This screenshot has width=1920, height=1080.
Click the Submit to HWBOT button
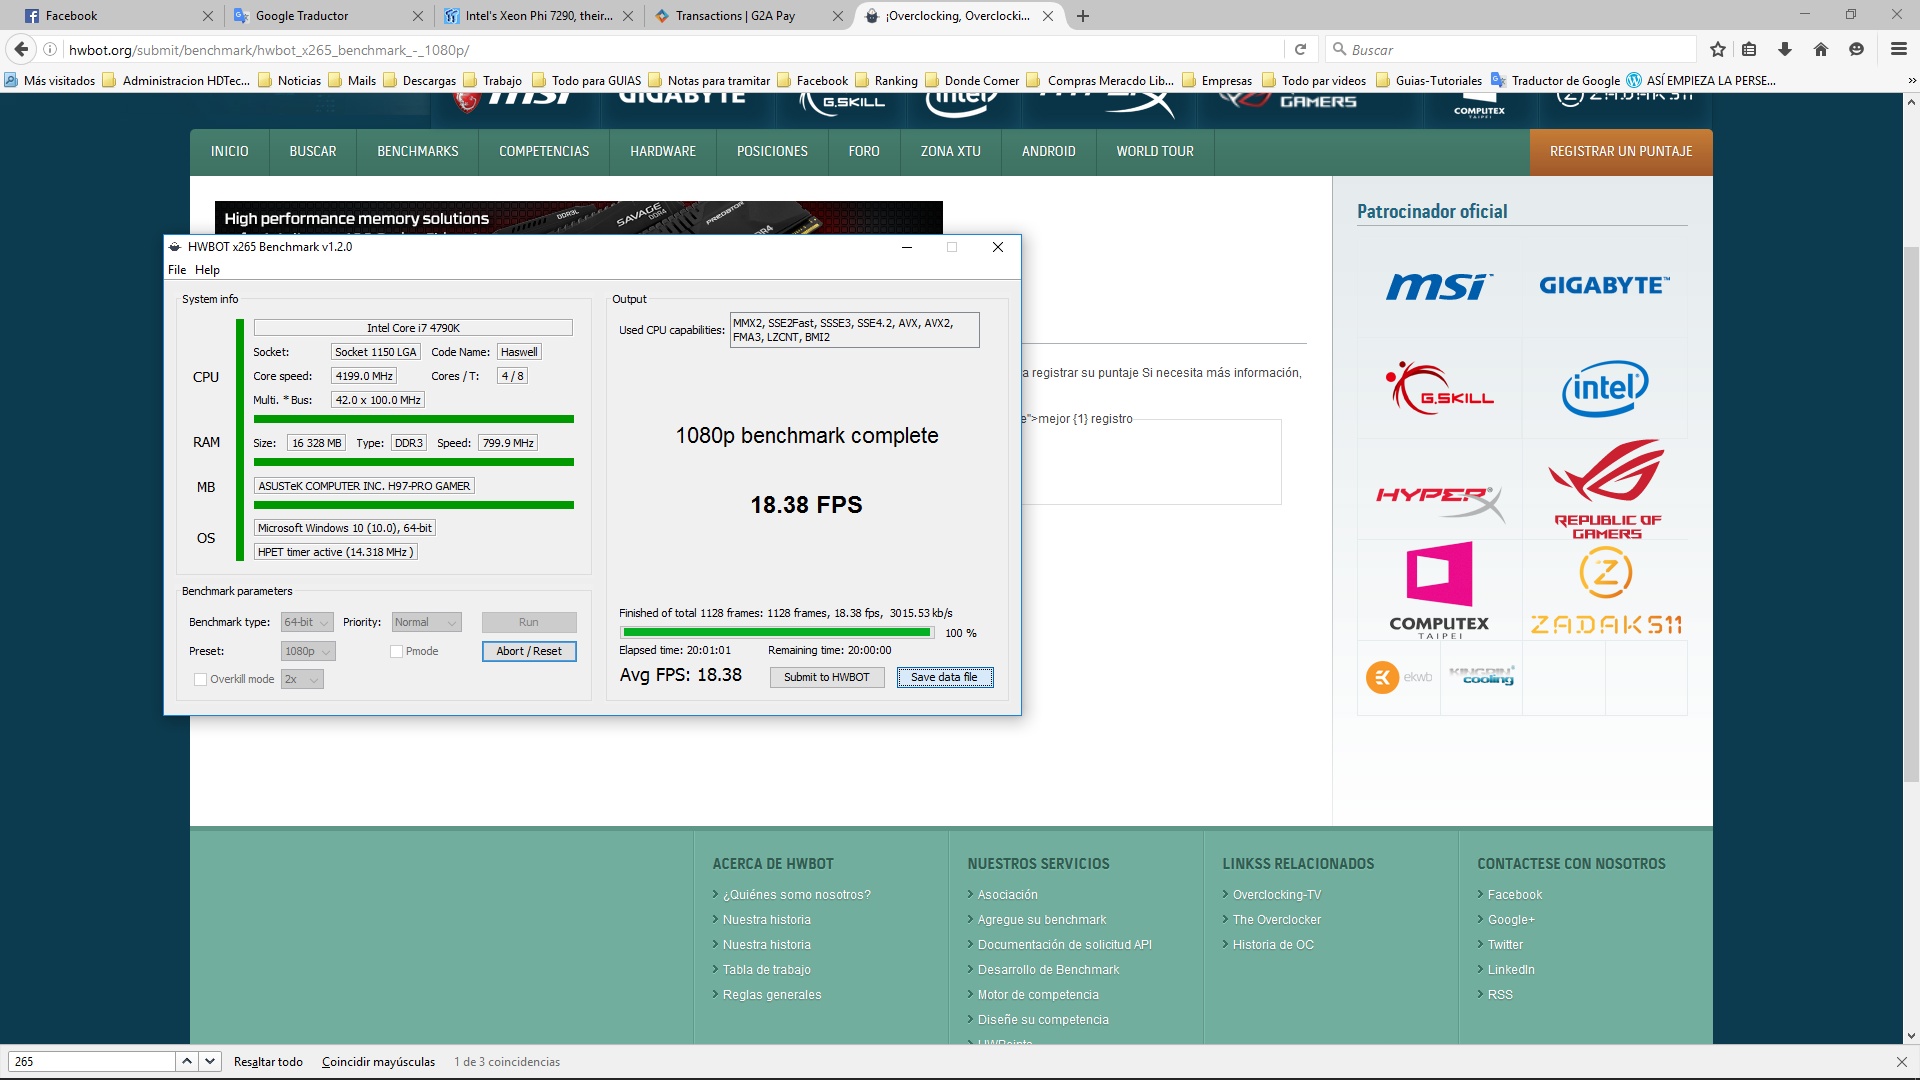827,677
